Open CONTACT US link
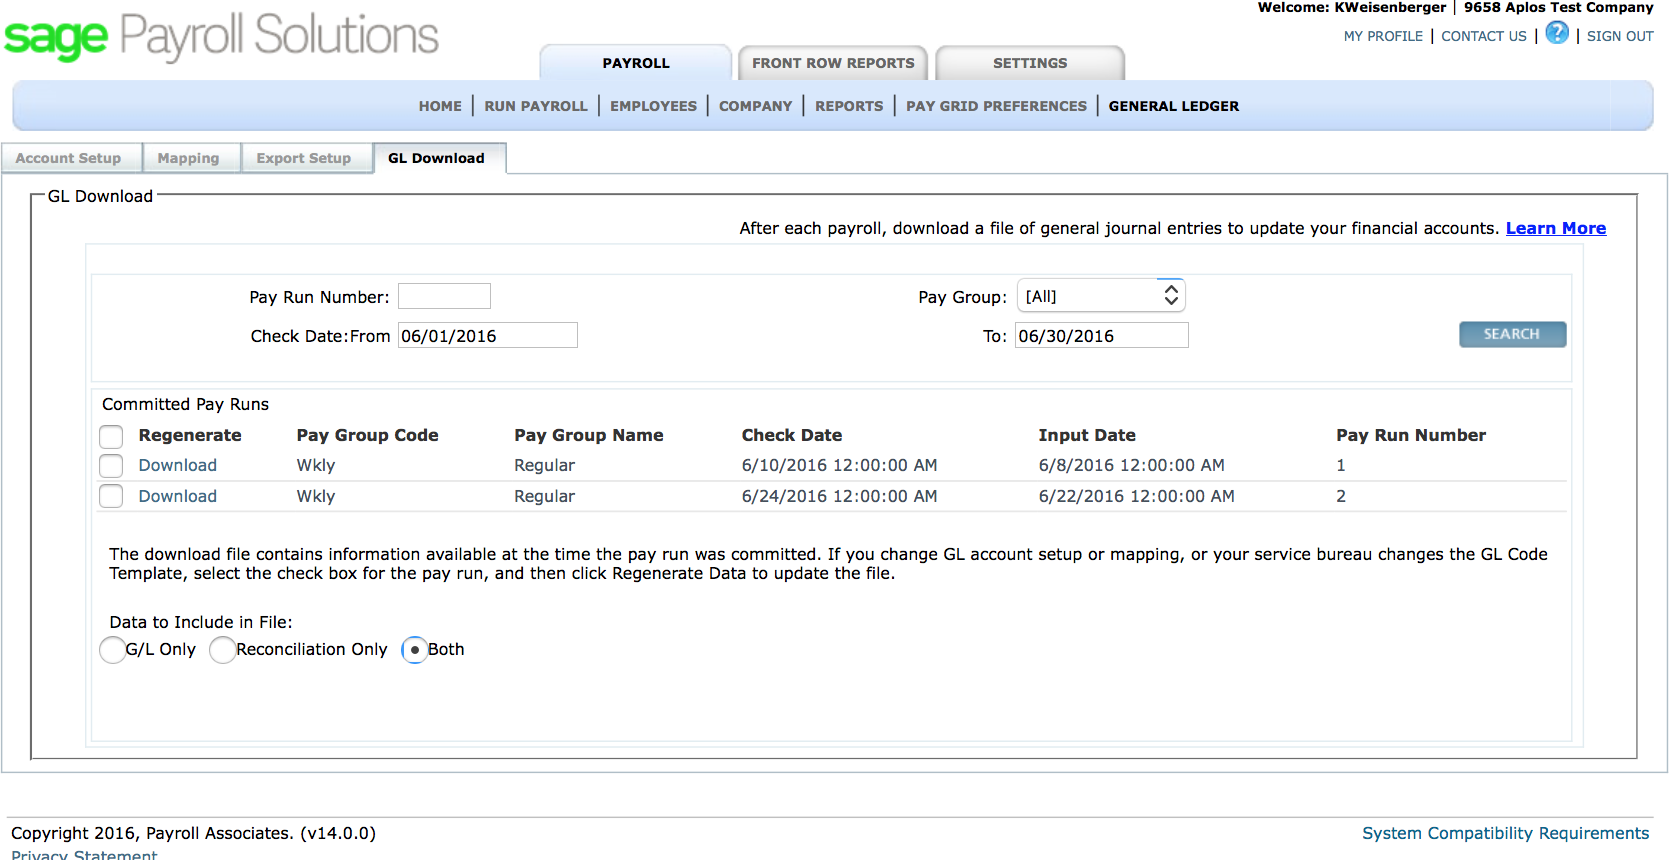The width and height of the screenshot is (1672, 860). coord(1484,36)
